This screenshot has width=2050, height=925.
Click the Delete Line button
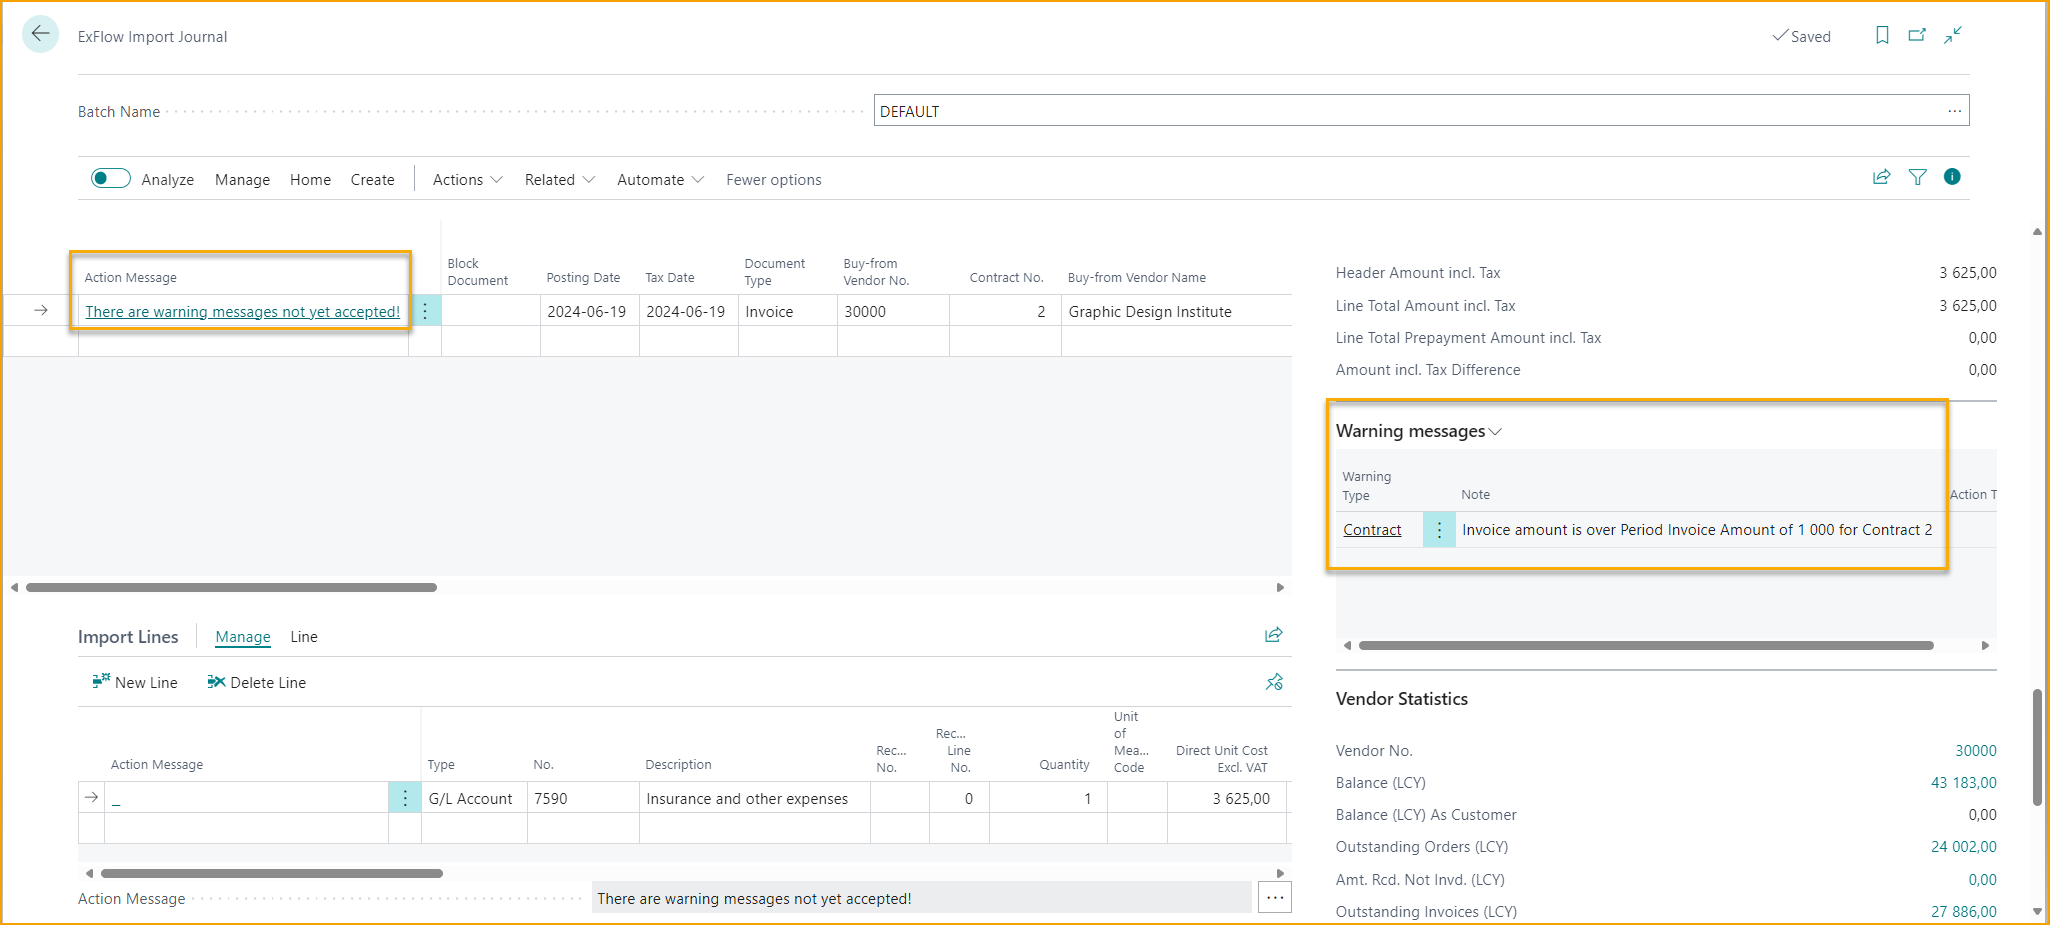click(x=257, y=683)
